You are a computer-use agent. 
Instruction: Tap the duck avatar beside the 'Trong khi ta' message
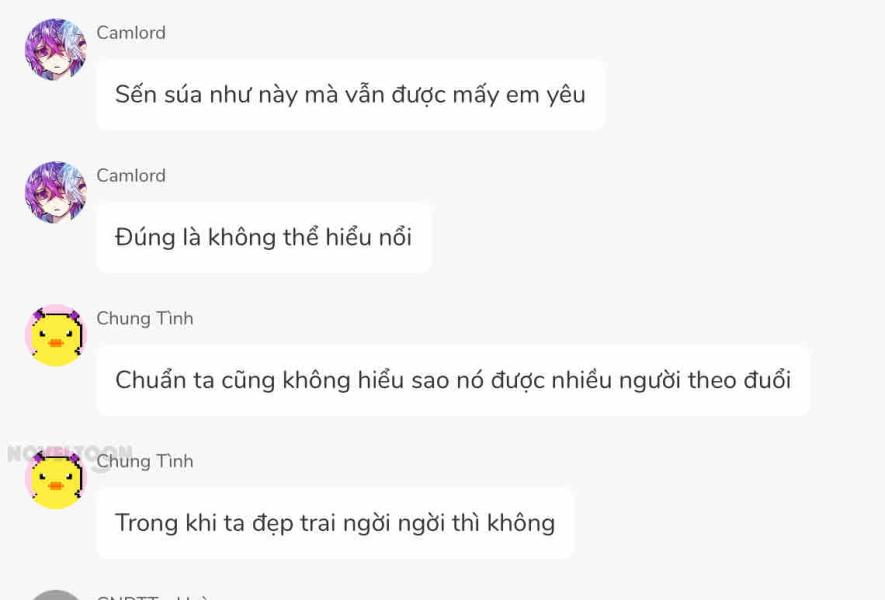coord(56,479)
